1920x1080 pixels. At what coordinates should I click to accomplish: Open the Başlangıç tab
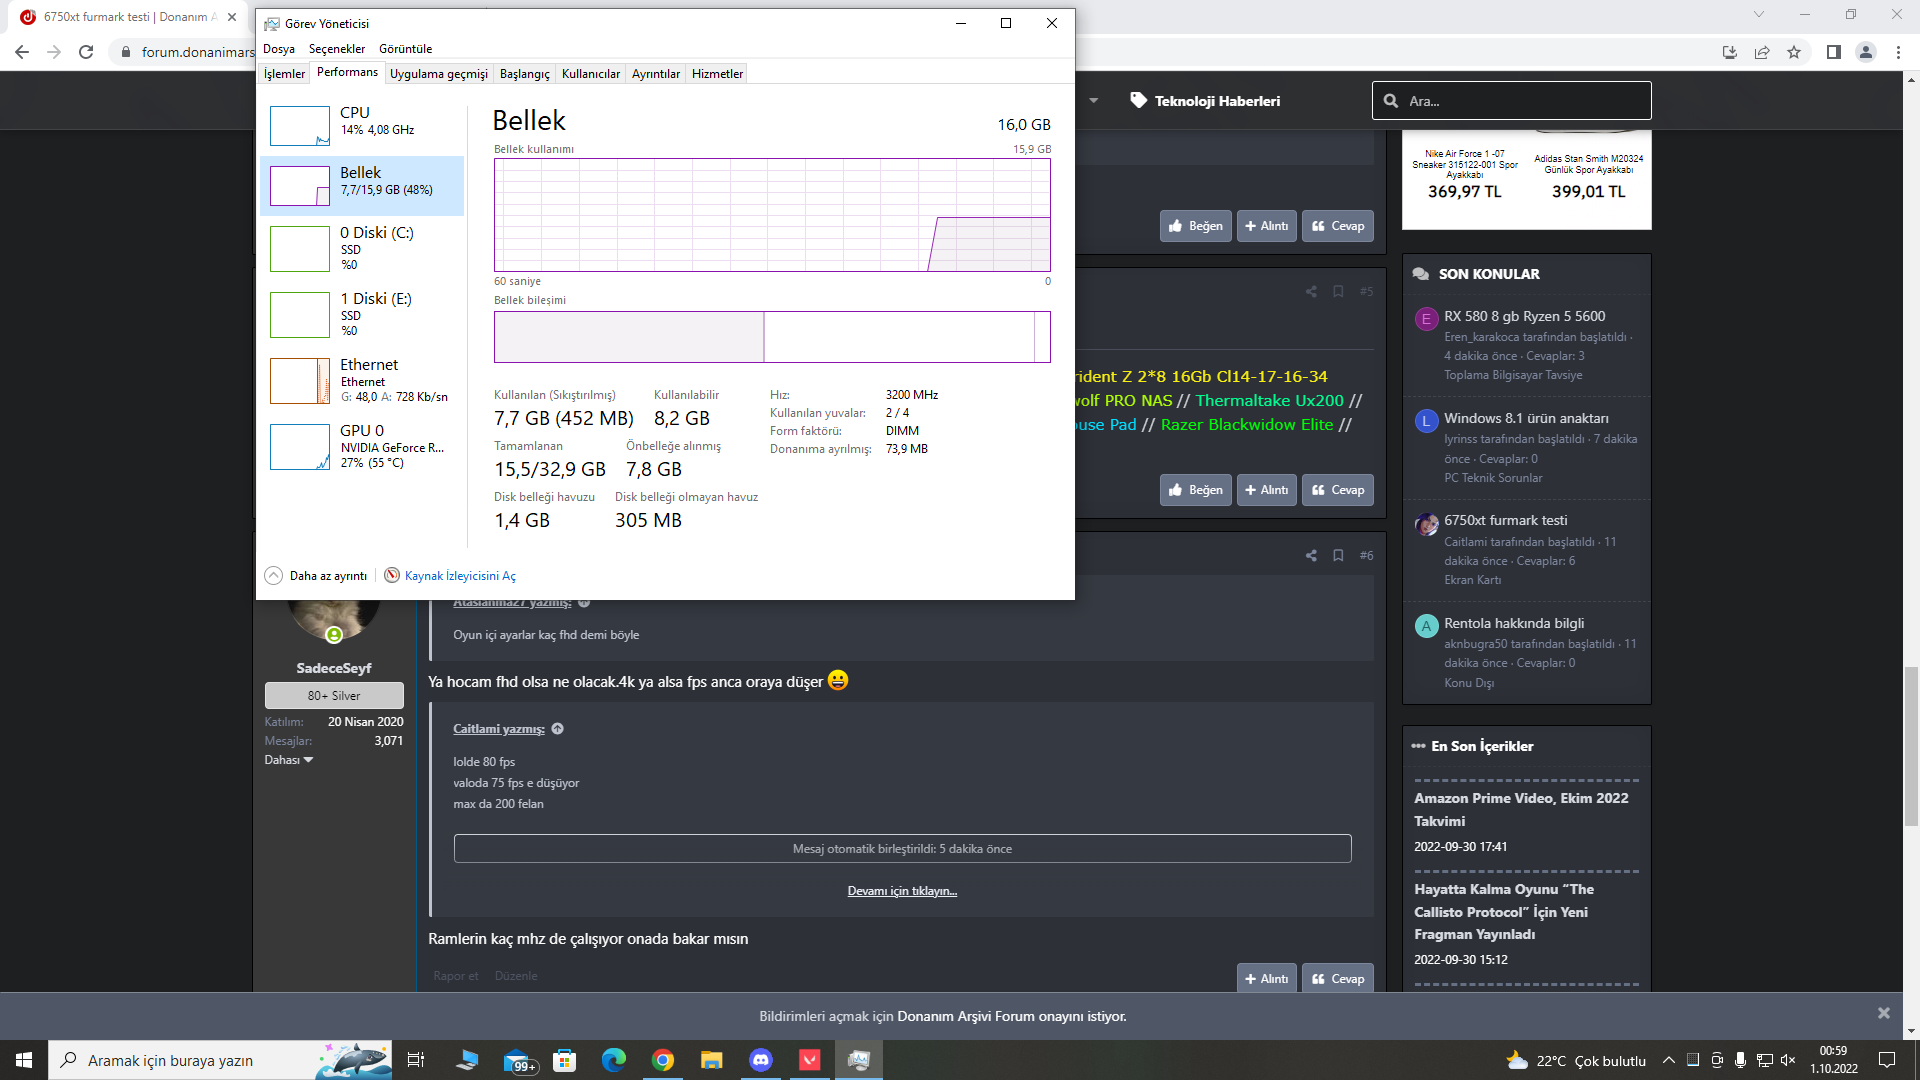525,74
